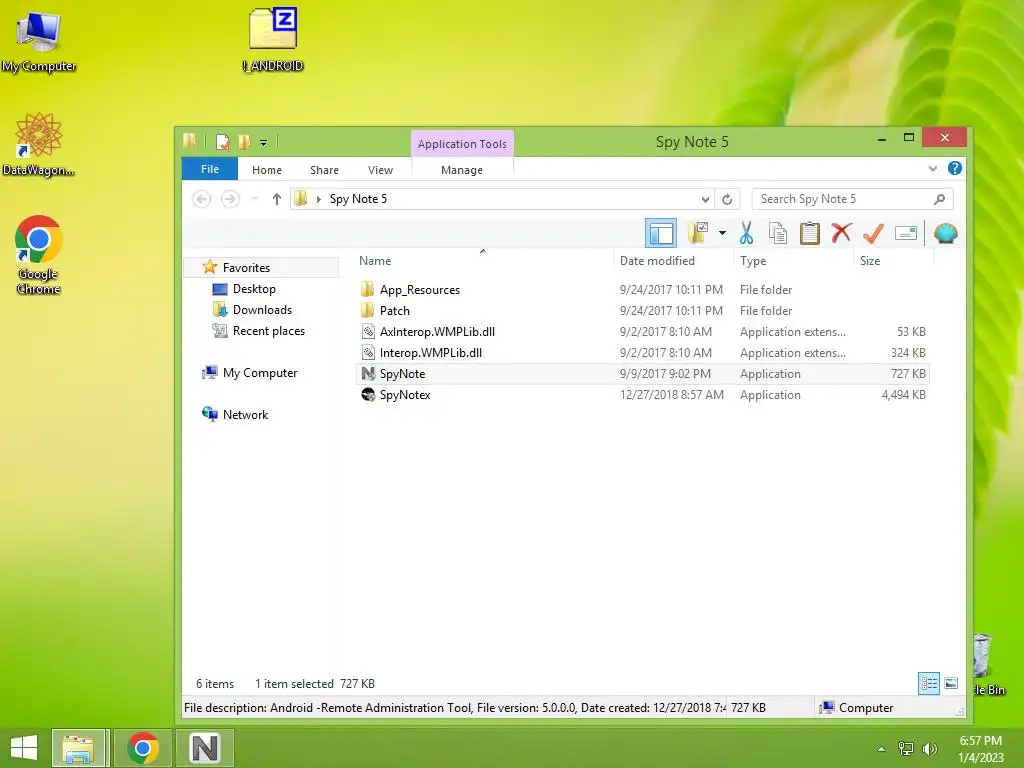Click the Rename toolbar icon

coord(906,232)
